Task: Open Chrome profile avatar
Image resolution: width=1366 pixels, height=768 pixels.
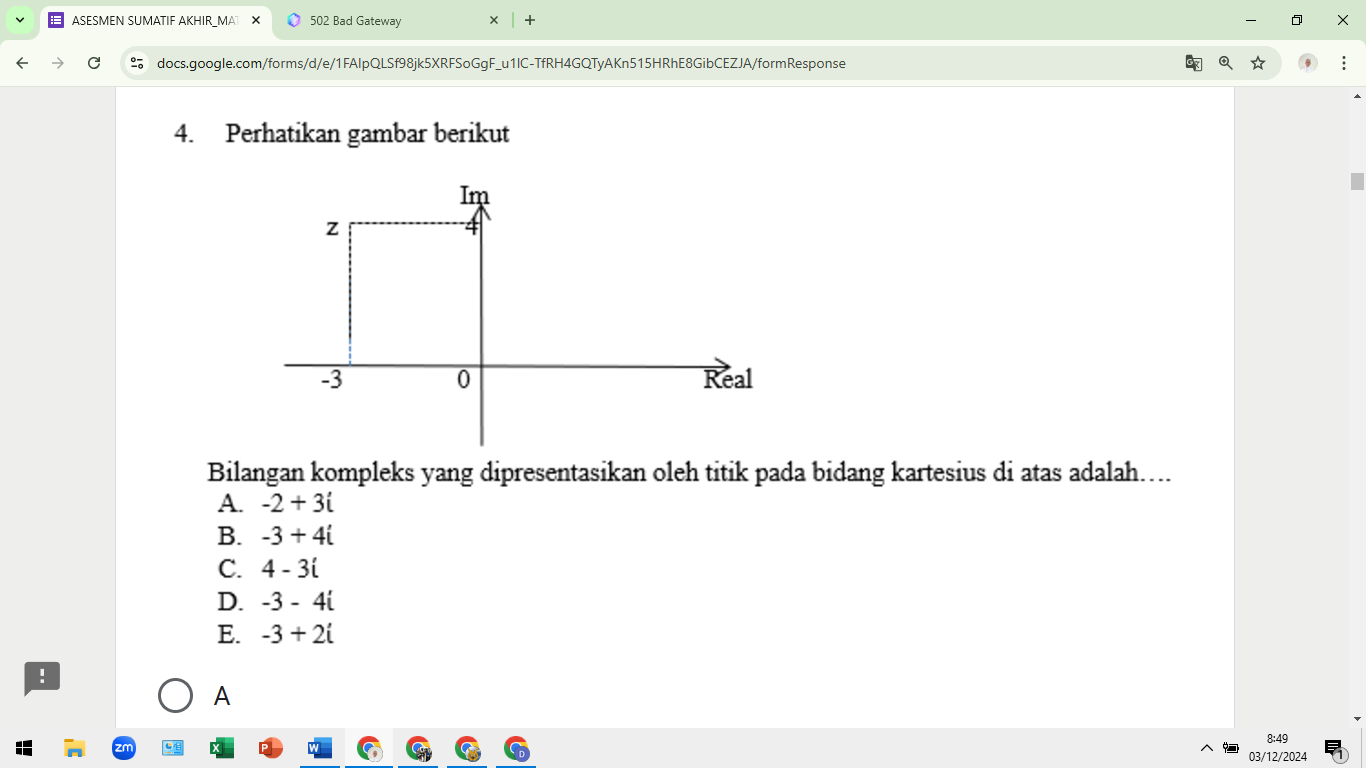Action: (1308, 63)
